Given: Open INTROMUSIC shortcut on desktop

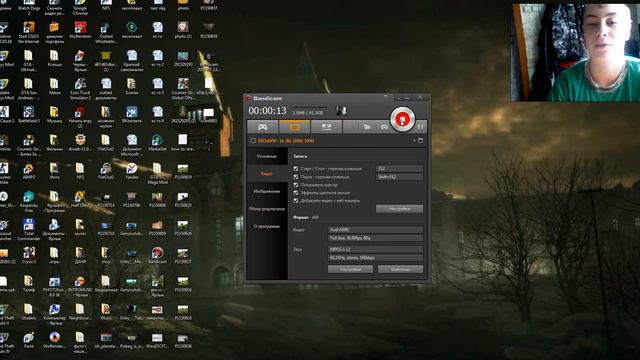Looking at the screenshot, I should pos(80,286).
